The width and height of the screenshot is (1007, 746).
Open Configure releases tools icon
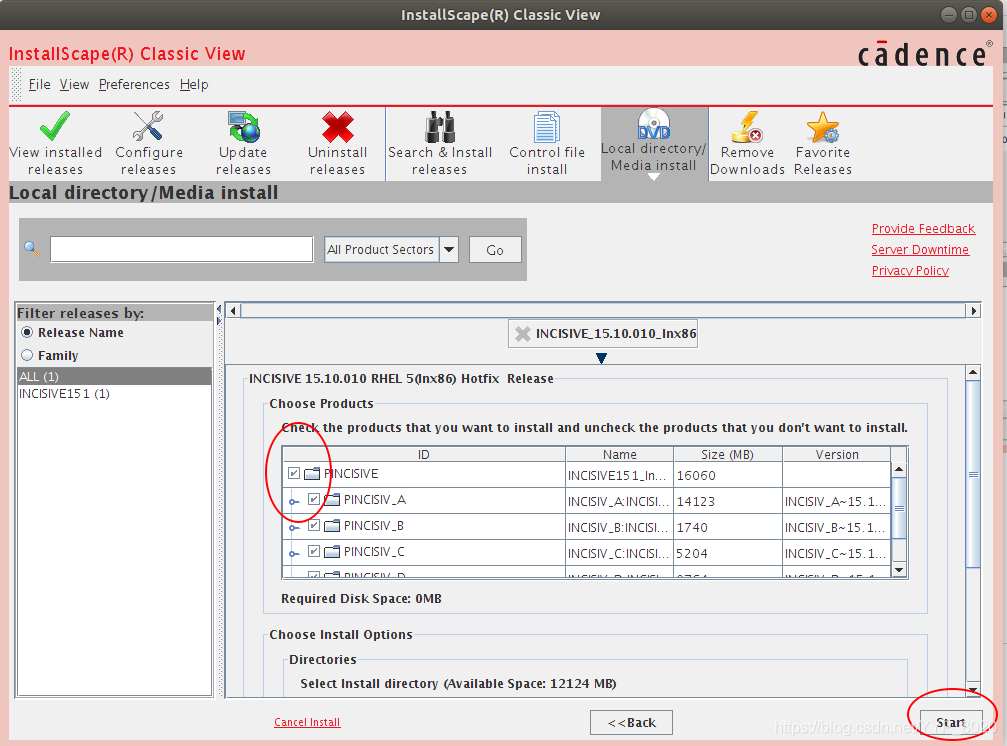[148, 126]
